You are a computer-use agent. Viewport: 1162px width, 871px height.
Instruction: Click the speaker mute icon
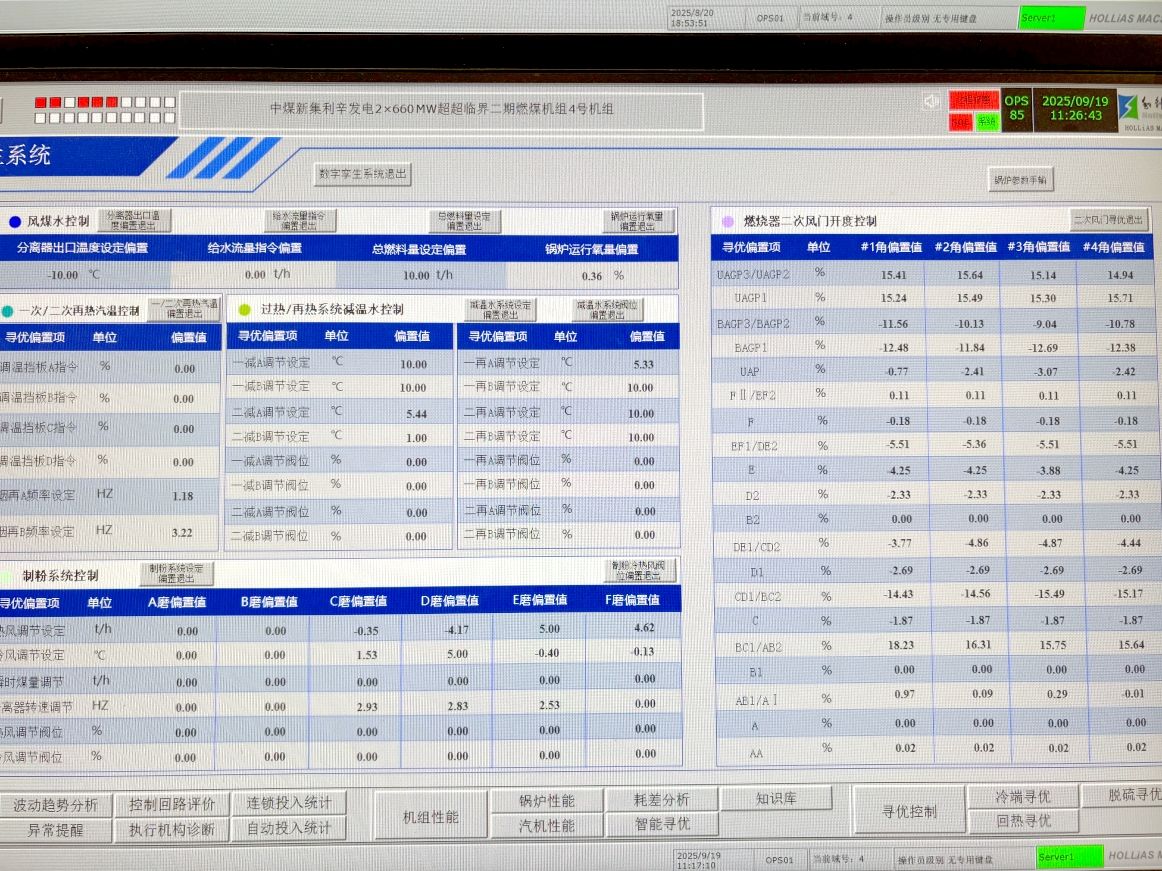[x=931, y=102]
